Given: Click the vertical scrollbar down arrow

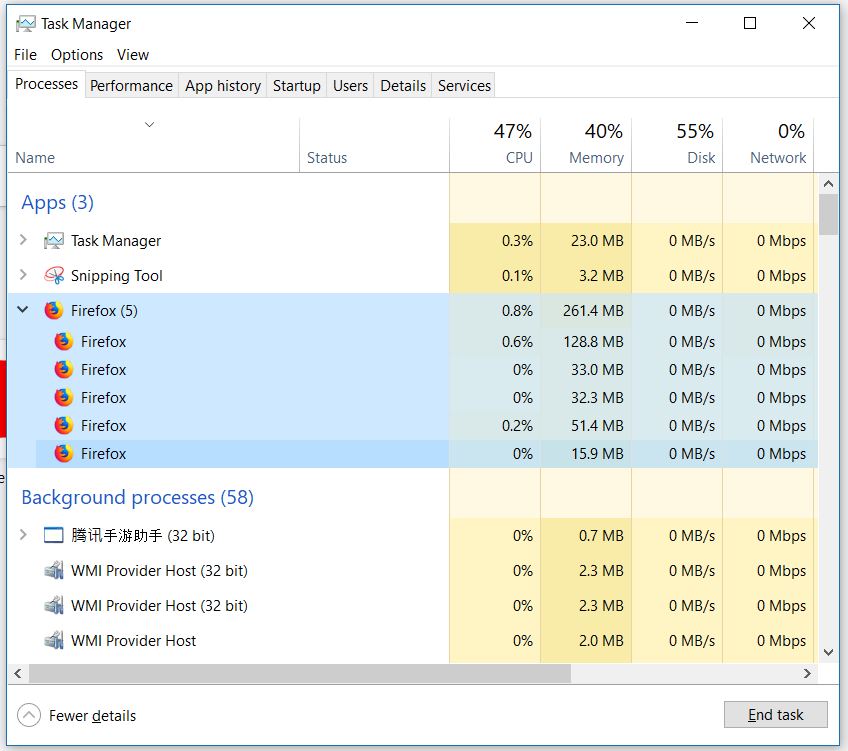Looking at the screenshot, I should pos(828,653).
